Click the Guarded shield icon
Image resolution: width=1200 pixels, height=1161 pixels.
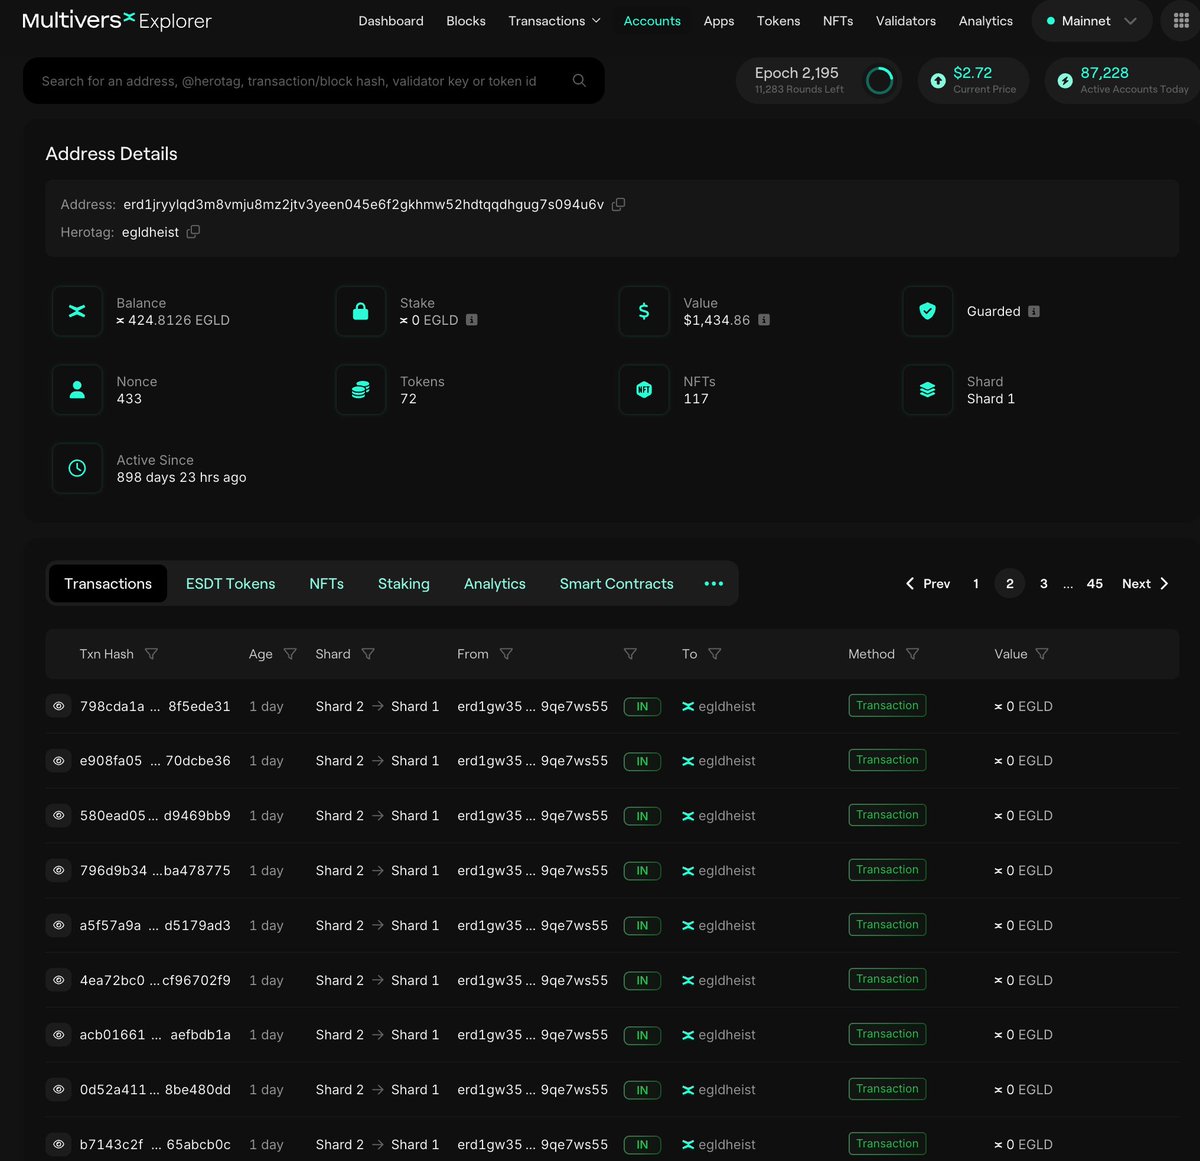pyautogui.click(x=928, y=311)
